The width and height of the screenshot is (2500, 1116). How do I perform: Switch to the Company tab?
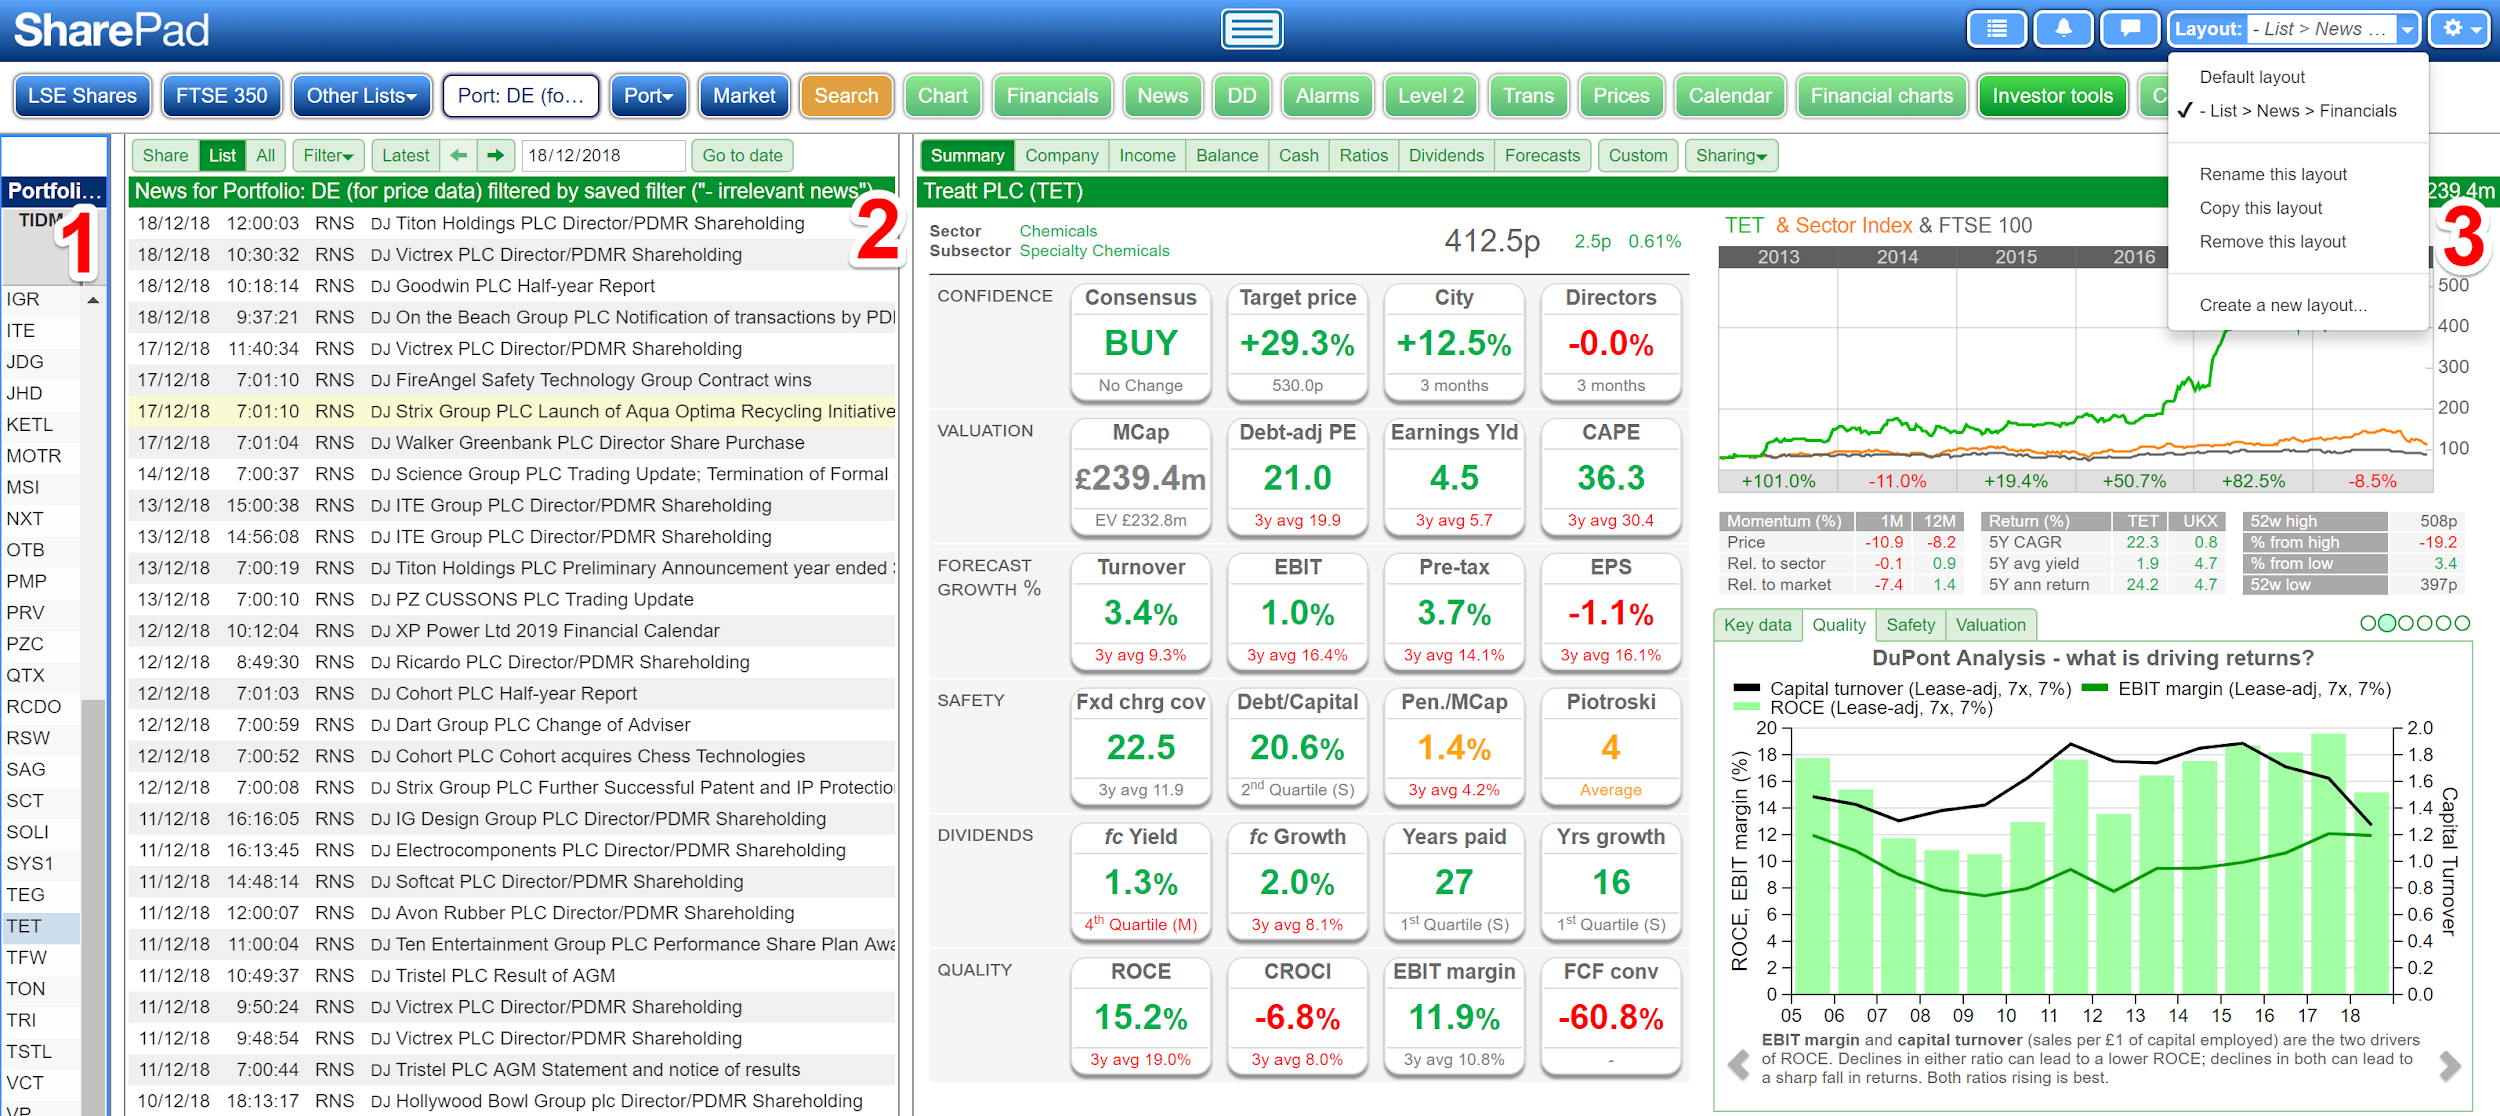pyautogui.click(x=1061, y=155)
